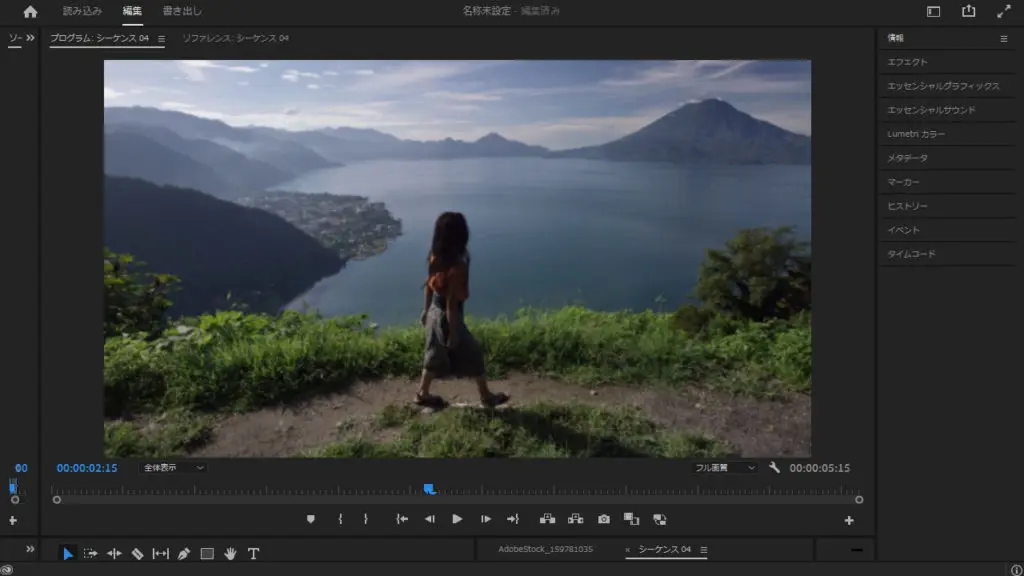Image resolution: width=1024 pixels, height=576 pixels.
Task: Select the Pen tool
Action: [184, 553]
